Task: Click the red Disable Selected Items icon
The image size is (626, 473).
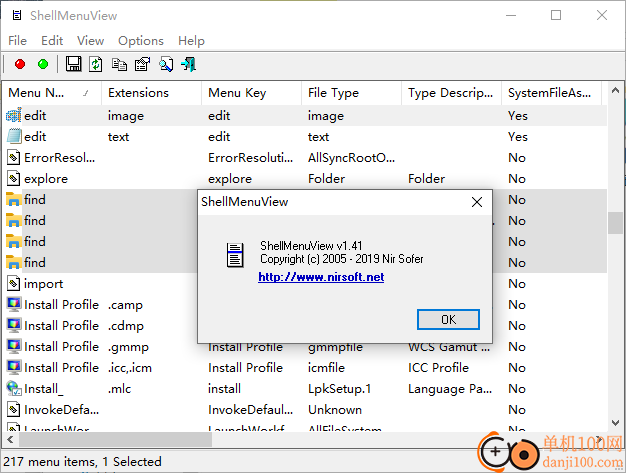Action: pos(20,64)
